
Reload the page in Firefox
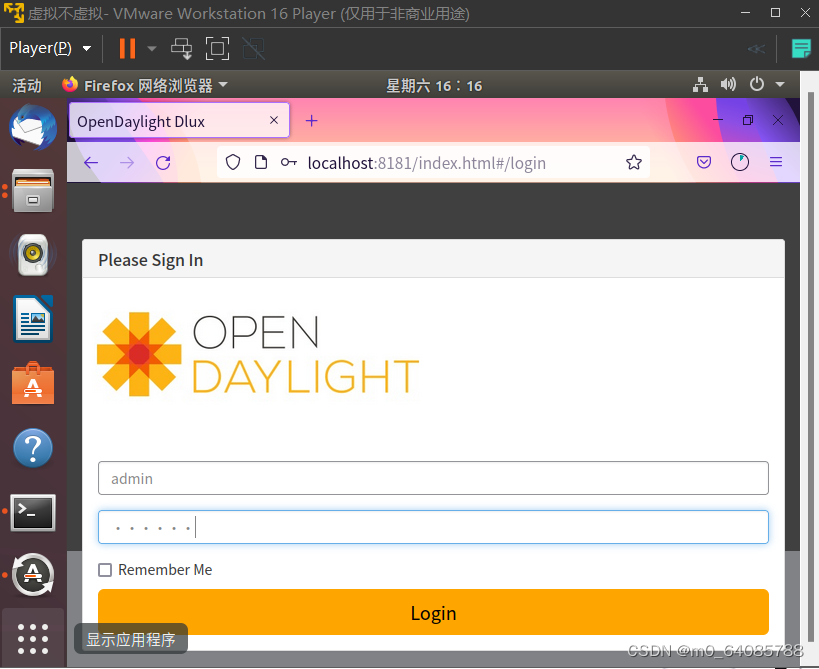coord(163,163)
